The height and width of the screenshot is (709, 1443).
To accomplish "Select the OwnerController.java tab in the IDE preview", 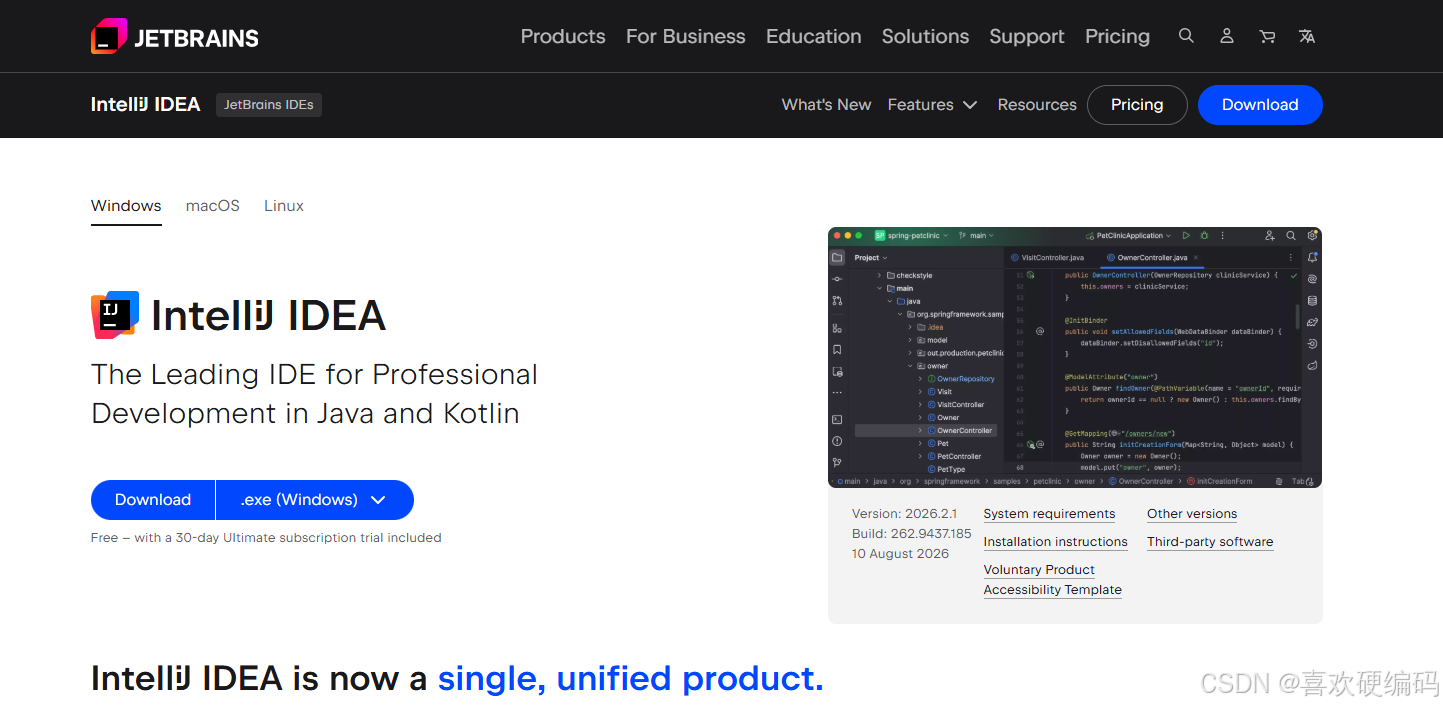I will [1152, 258].
